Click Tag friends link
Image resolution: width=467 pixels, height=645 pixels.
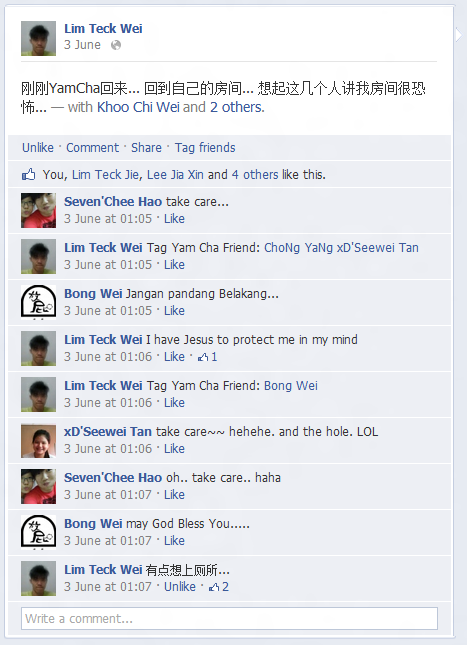pos(205,148)
